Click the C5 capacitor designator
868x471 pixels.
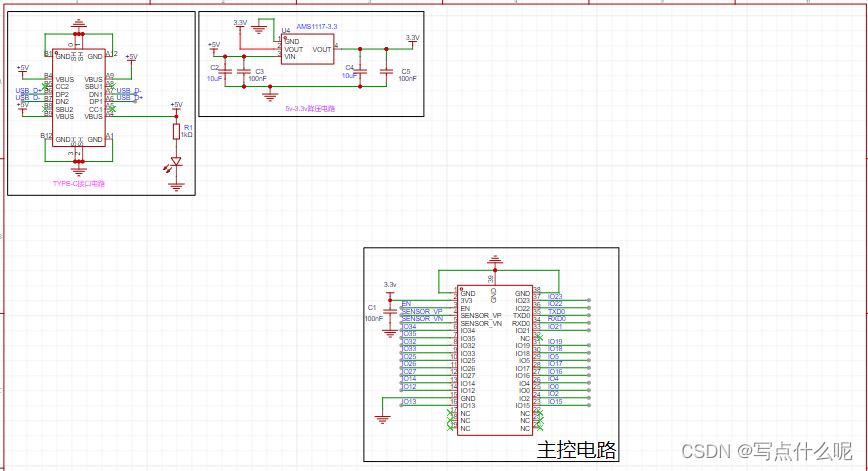(406, 71)
